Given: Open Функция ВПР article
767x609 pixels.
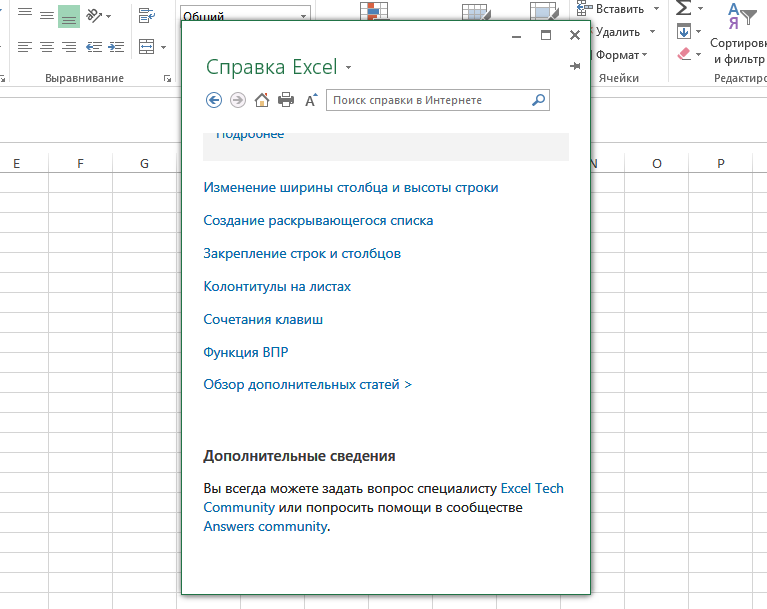Looking at the screenshot, I should pos(246,352).
